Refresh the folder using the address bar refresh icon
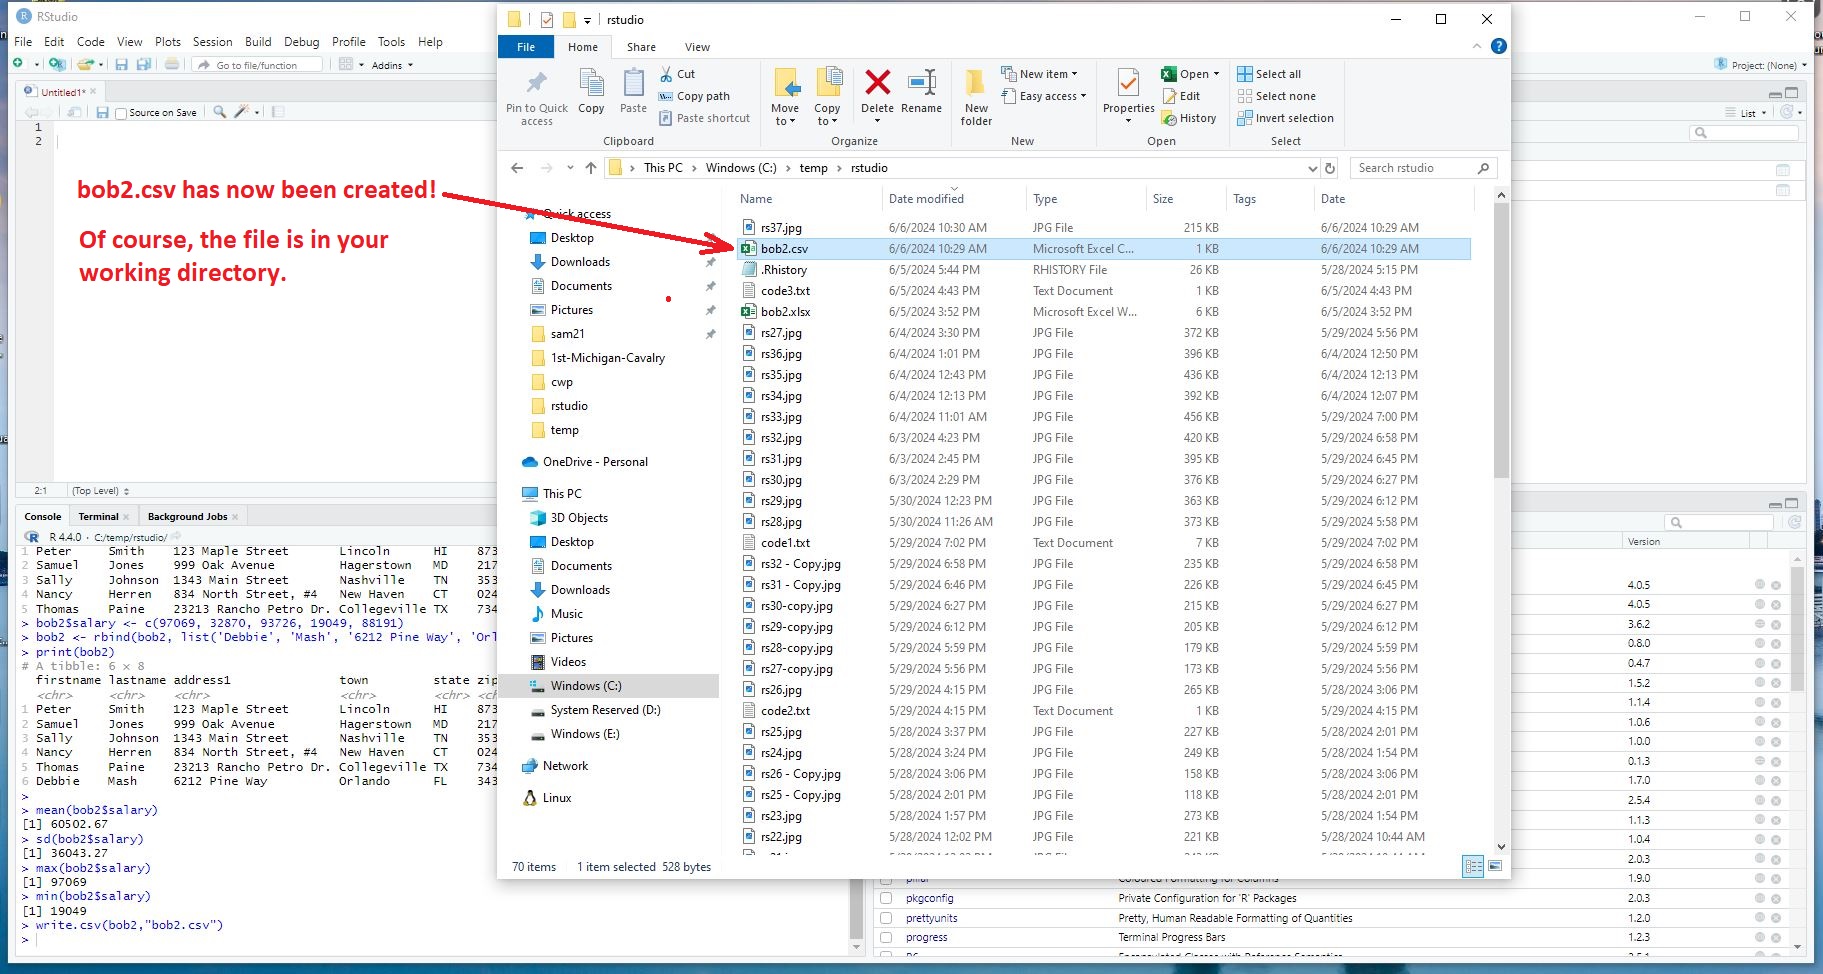Viewport: 1823px width, 974px height. point(1330,168)
